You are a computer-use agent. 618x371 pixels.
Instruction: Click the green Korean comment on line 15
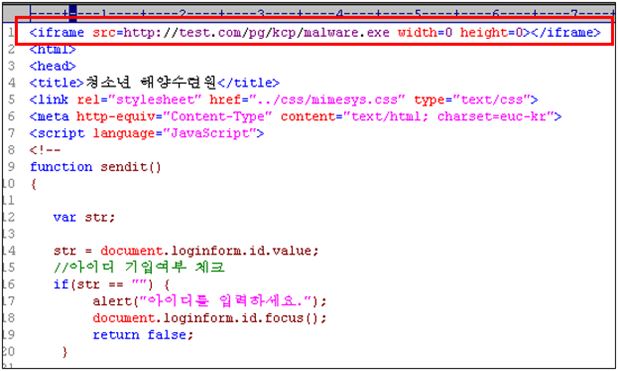point(139,267)
